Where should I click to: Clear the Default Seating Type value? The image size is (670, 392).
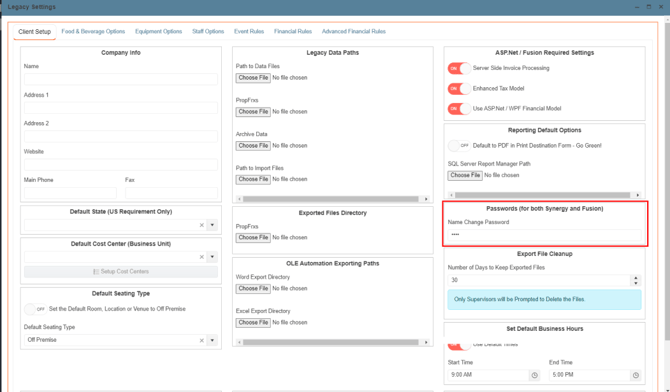pos(202,340)
